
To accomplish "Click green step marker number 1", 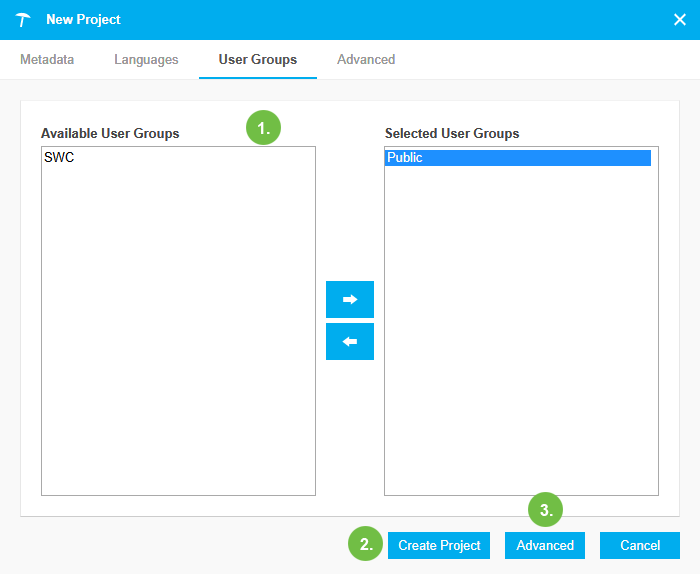I will (x=263, y=129).
